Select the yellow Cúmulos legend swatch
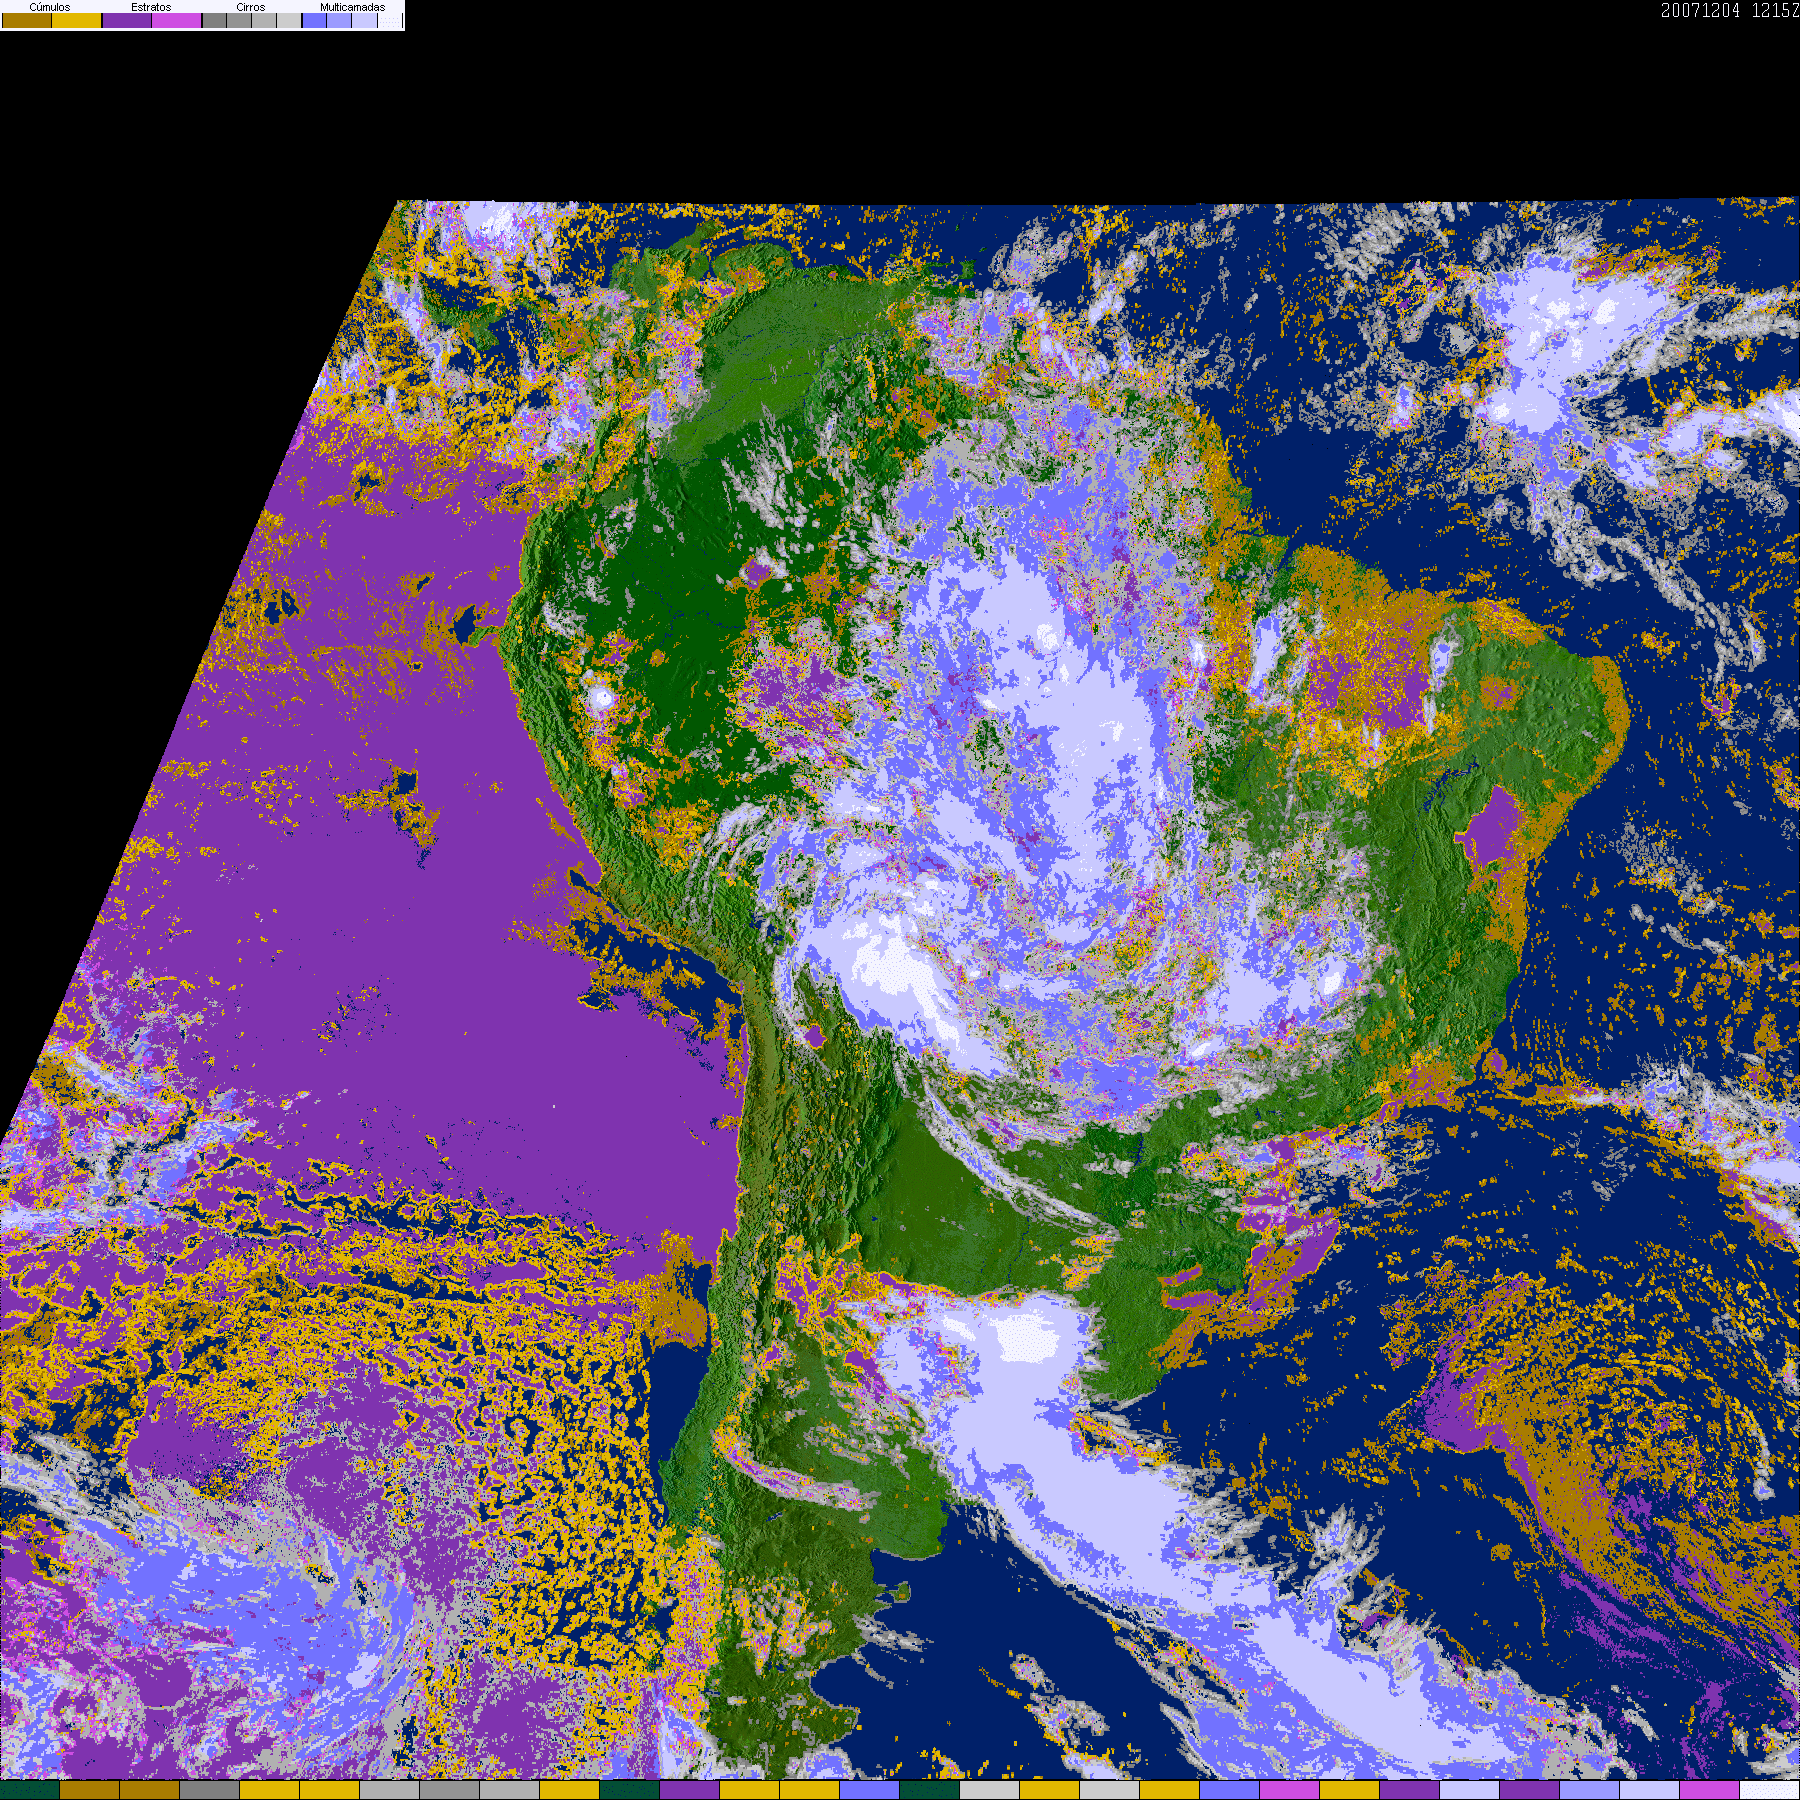The height and width of the screenshot is (1800, 1800). click(77, 21)
